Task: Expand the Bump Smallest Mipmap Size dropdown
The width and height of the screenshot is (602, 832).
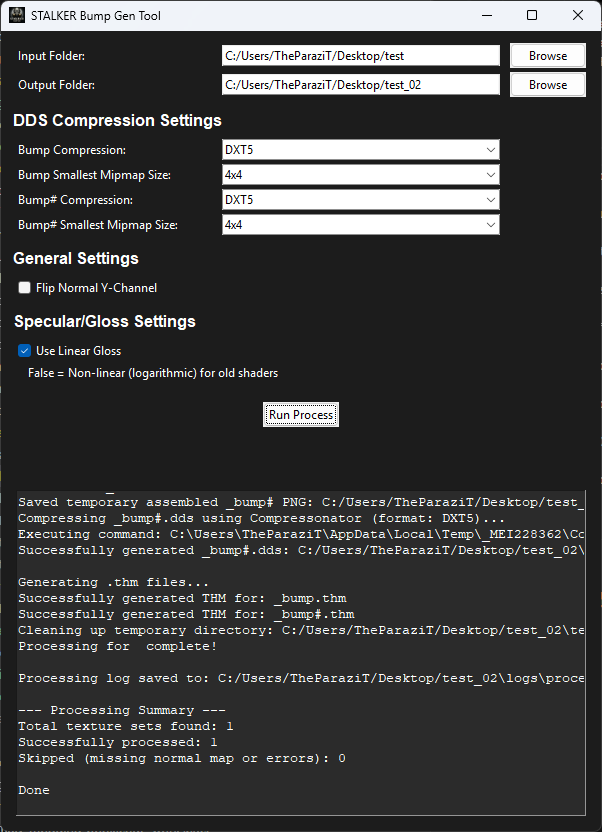Action: tap(360, 175)
